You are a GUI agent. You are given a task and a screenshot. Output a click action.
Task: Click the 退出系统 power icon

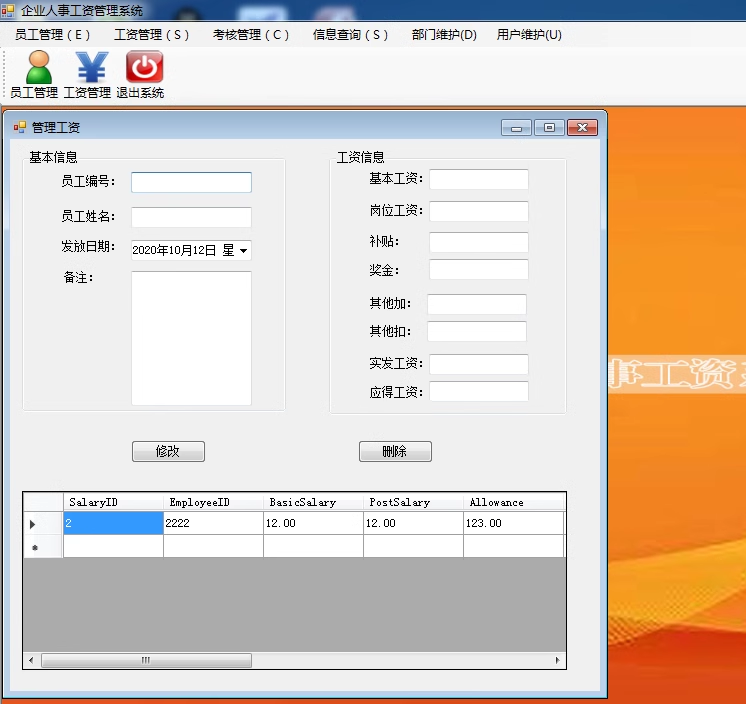pyautogui.click(x=140, y=75)
